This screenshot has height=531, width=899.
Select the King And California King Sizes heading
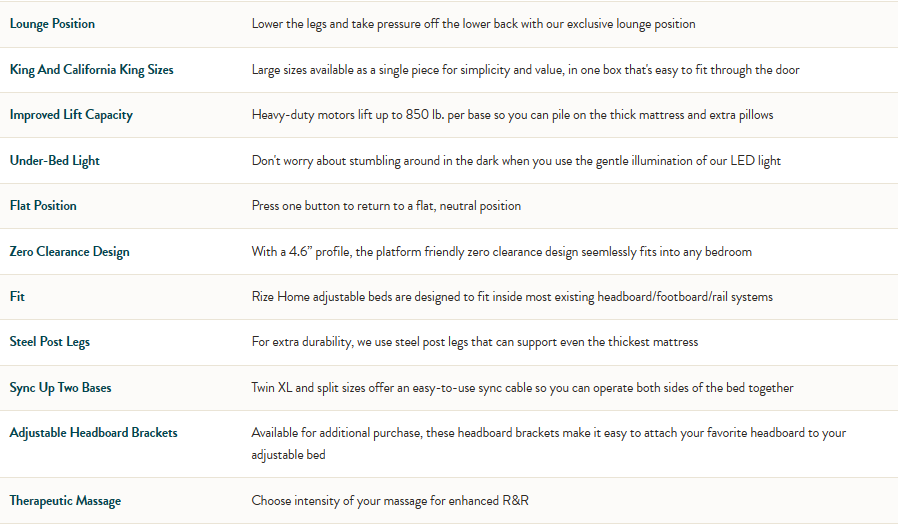91,70
